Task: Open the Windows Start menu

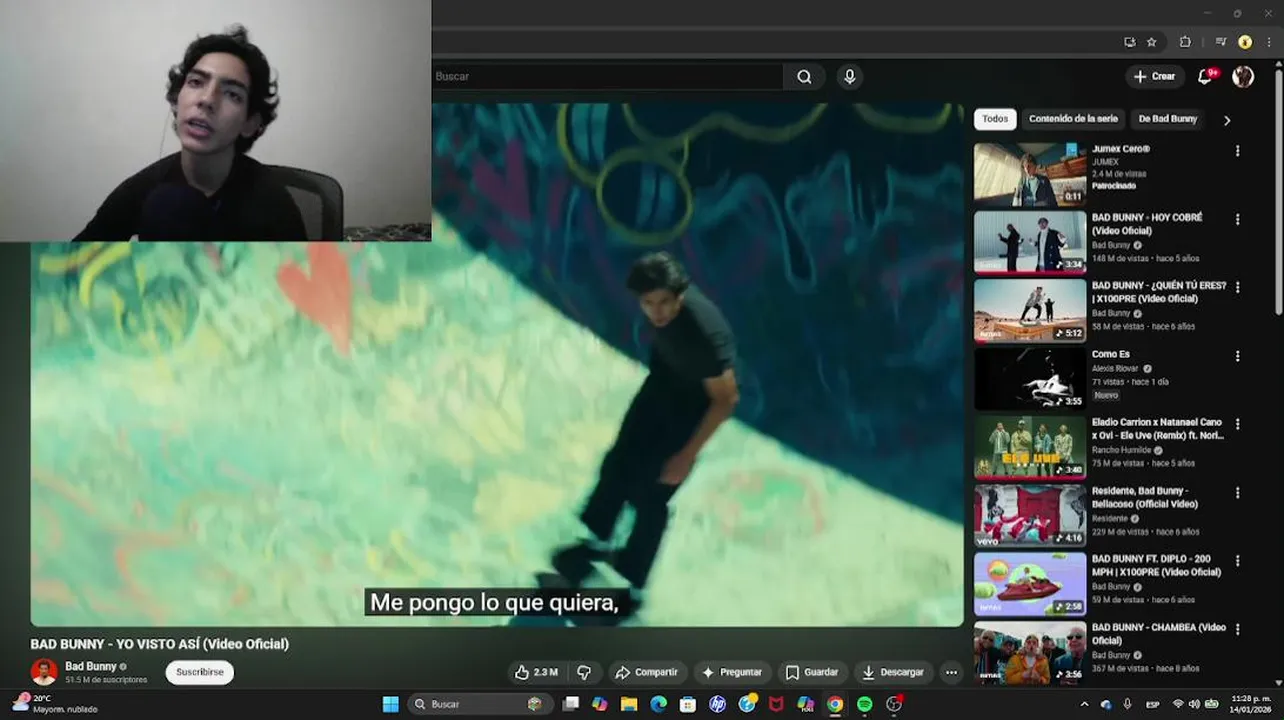Action: tap(390, 704)
